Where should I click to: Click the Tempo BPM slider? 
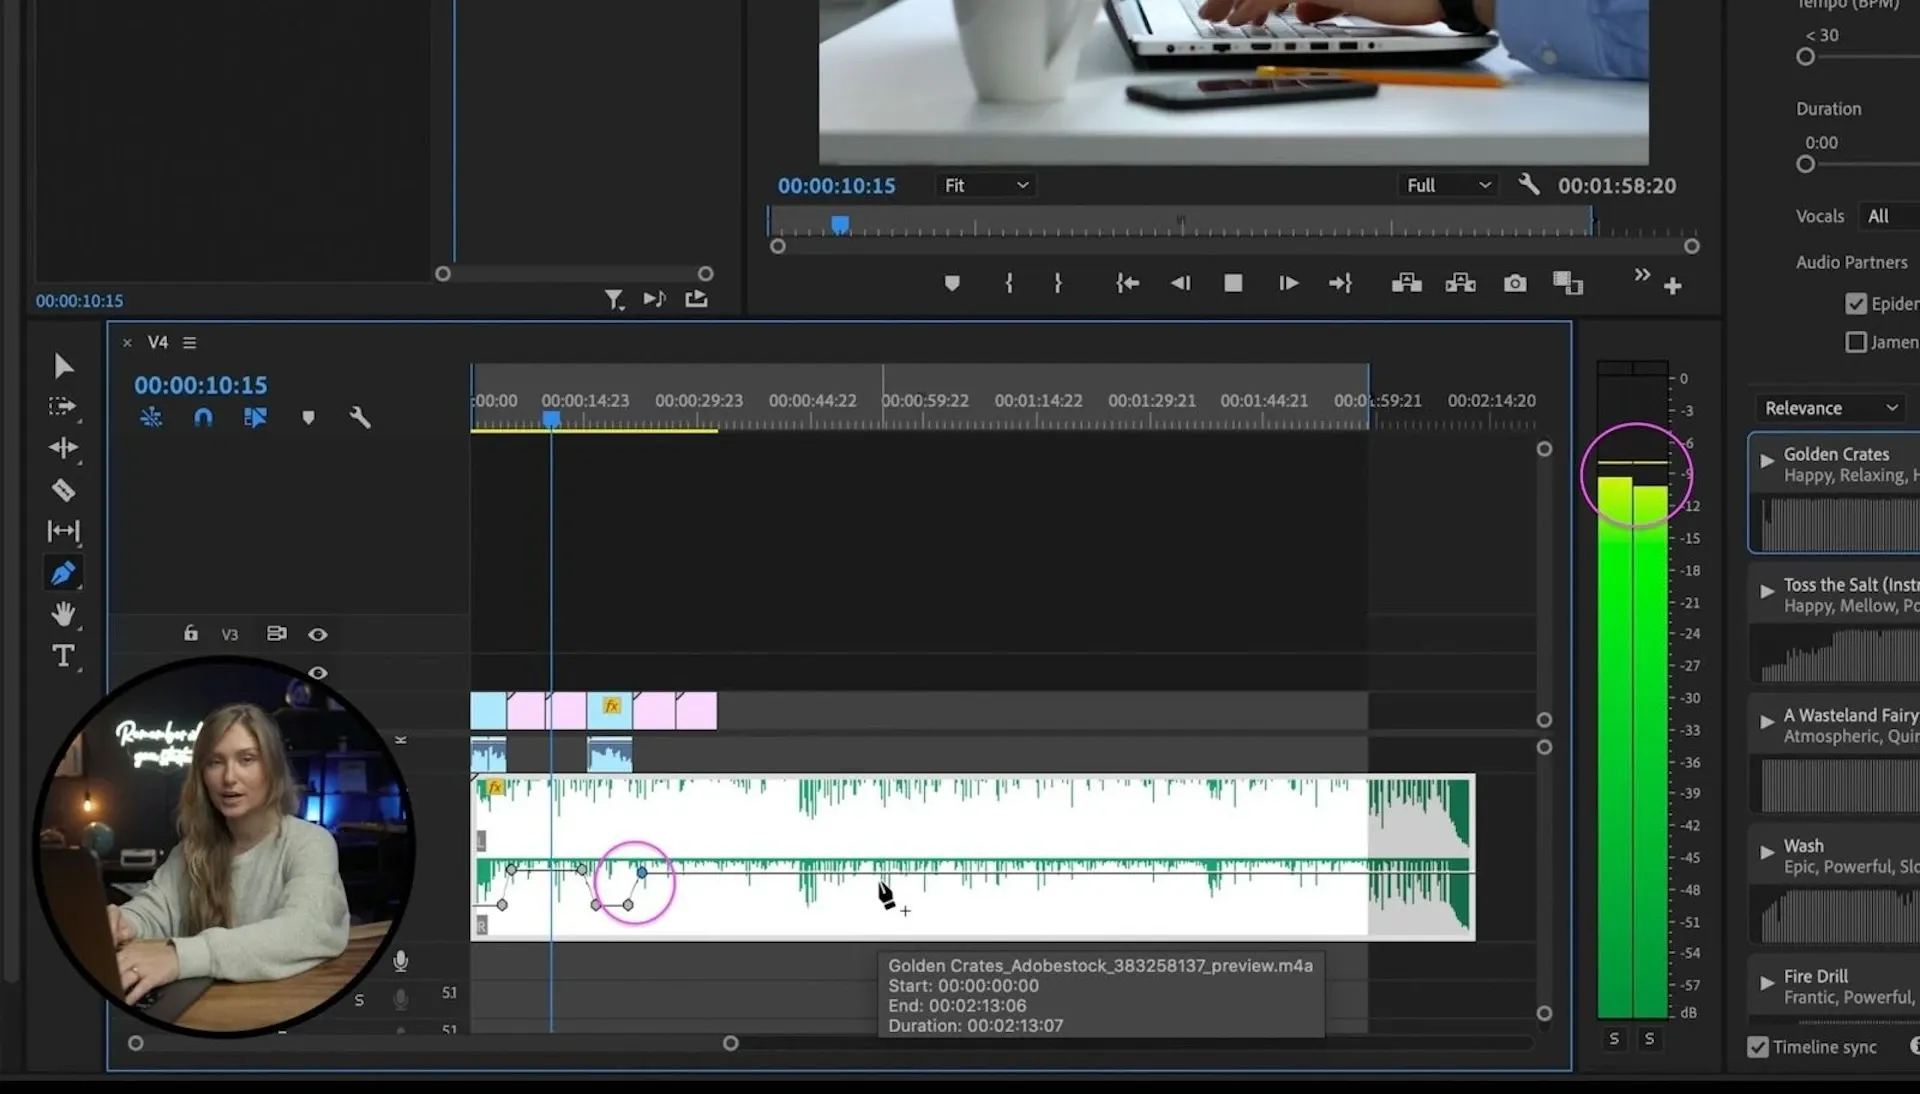(x=1805, y=56)
